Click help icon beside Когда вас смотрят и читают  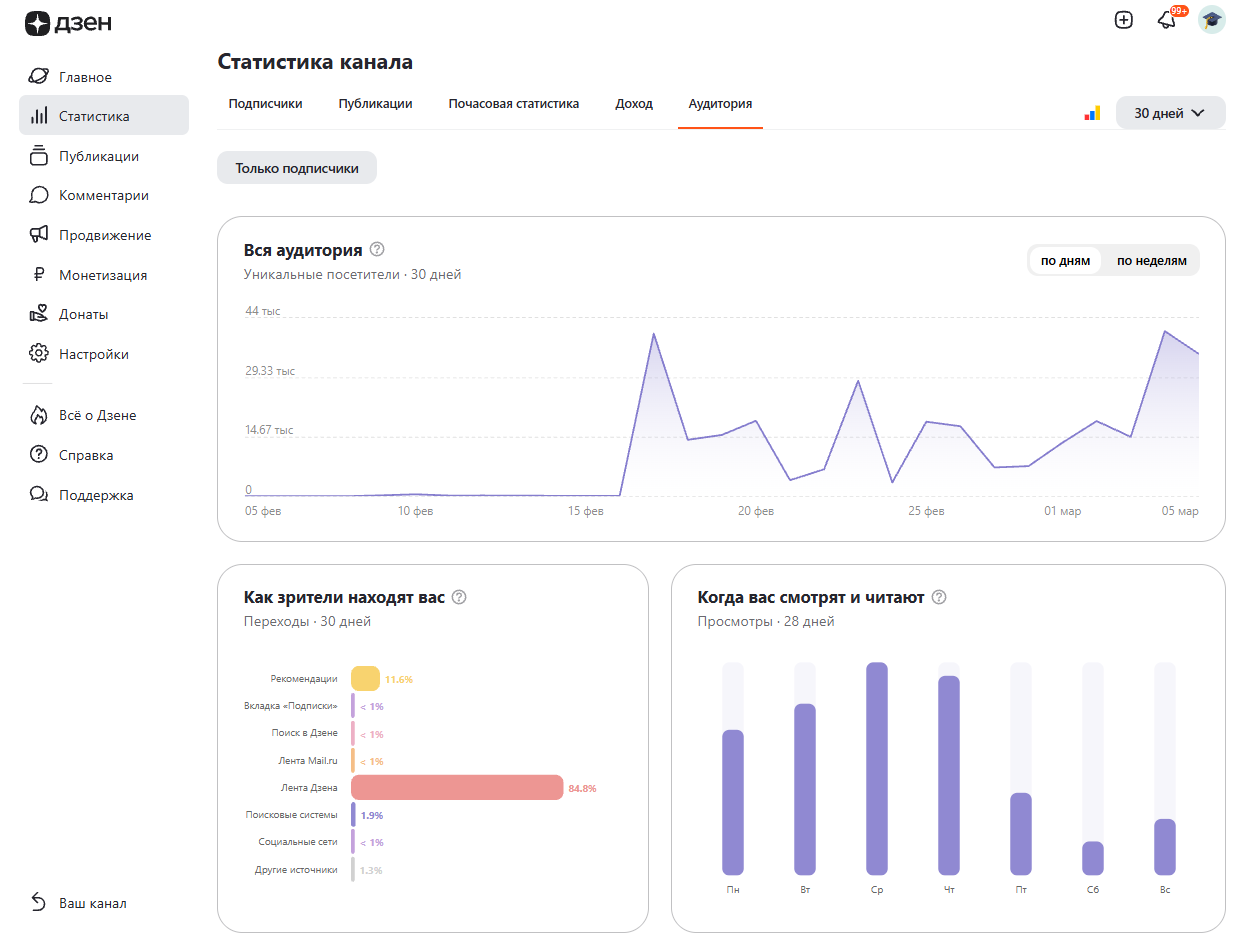[939, 597]
